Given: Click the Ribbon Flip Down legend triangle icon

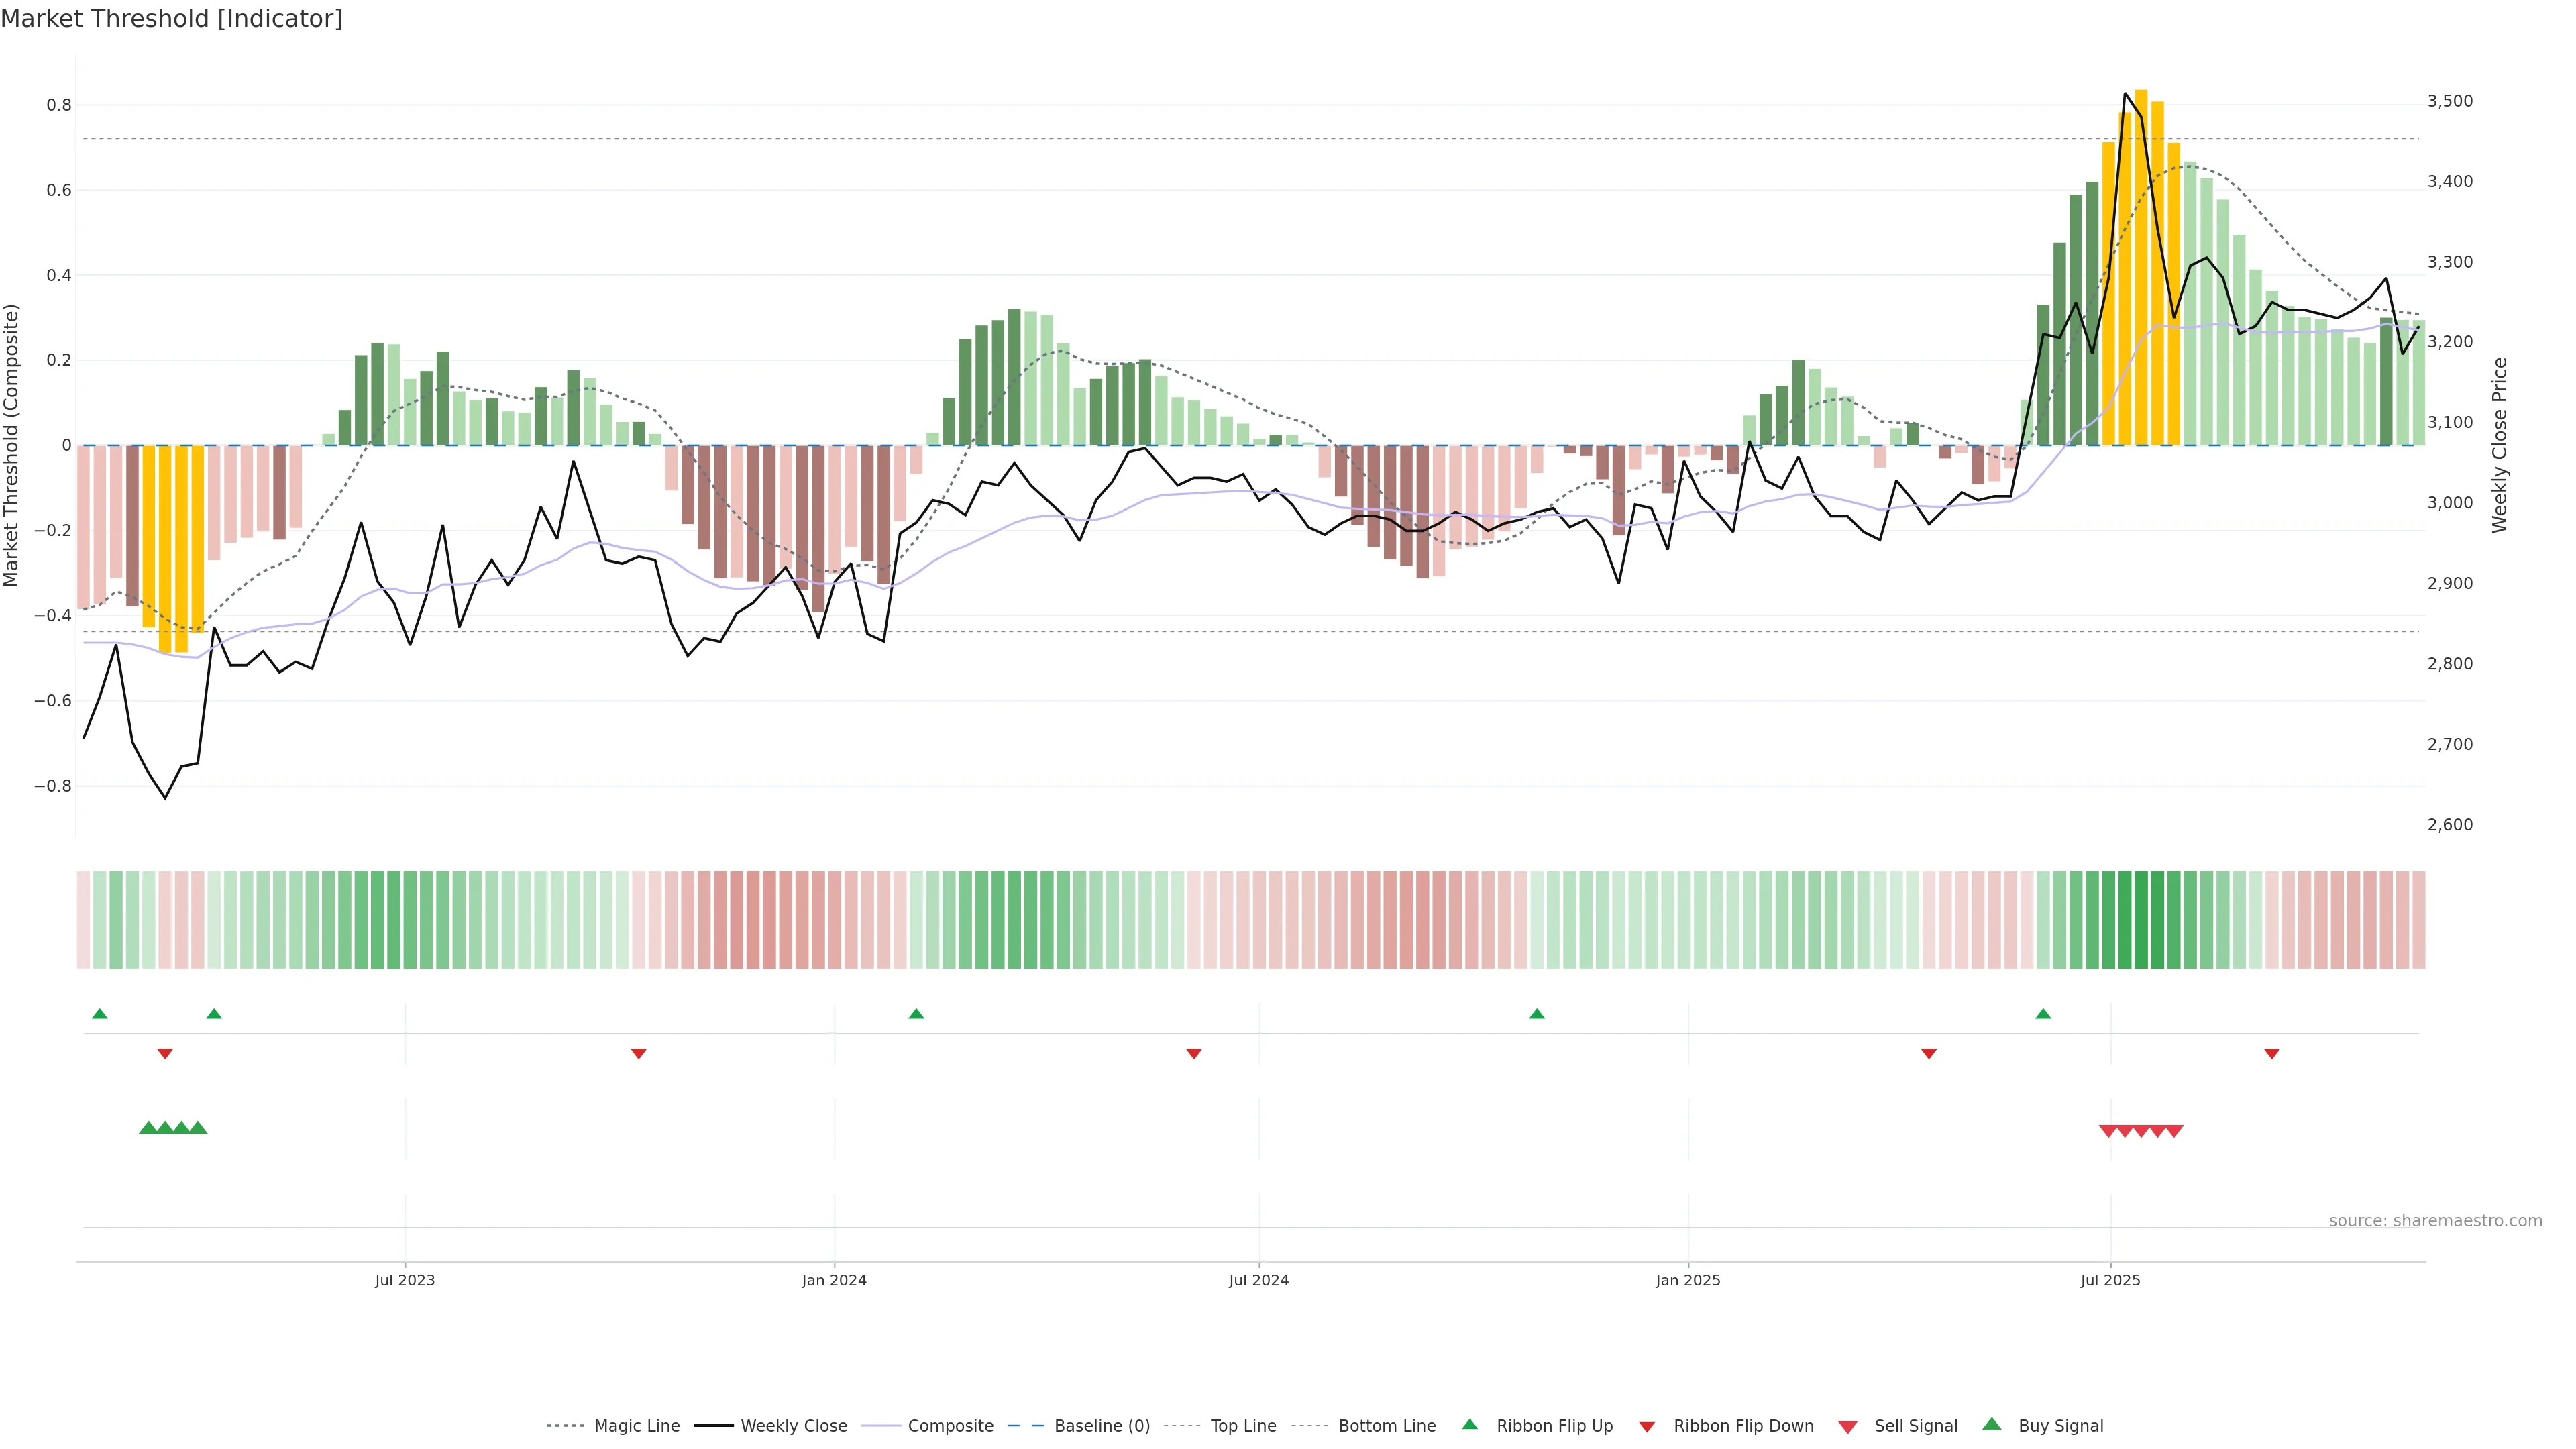Looking at the screenshot, I should pos(1647,1427).
